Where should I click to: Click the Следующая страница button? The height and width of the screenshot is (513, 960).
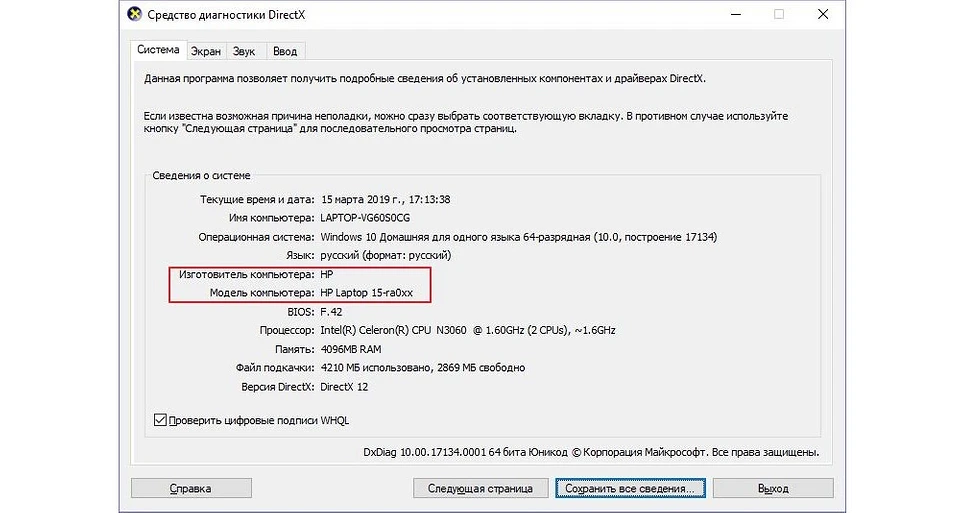click(480, 489)
